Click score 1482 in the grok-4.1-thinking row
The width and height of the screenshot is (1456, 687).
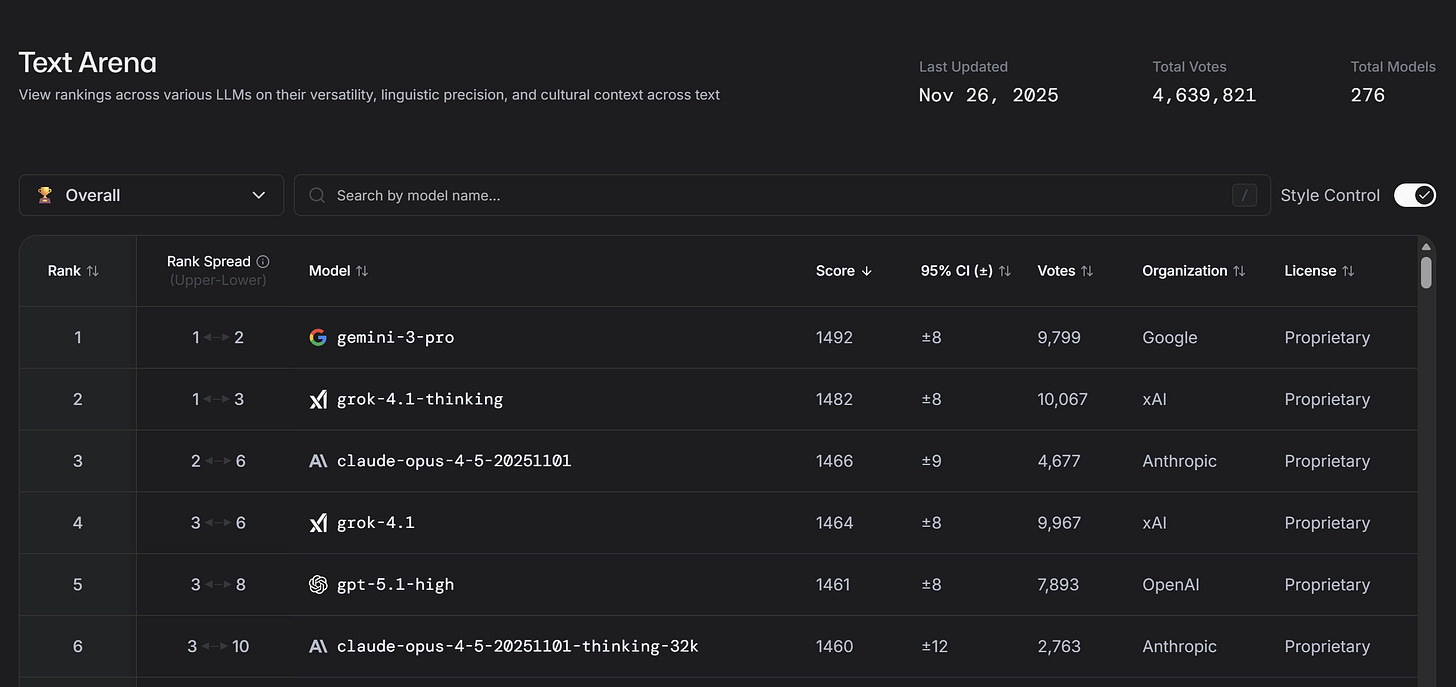click(834, 399)
